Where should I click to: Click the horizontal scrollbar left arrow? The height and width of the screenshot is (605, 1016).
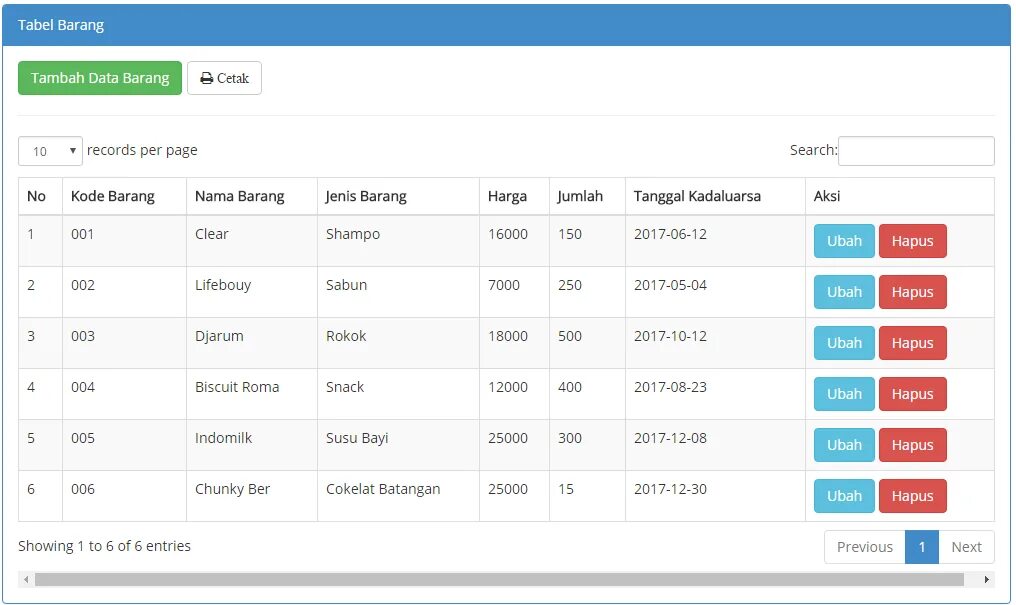pos(26,579)
